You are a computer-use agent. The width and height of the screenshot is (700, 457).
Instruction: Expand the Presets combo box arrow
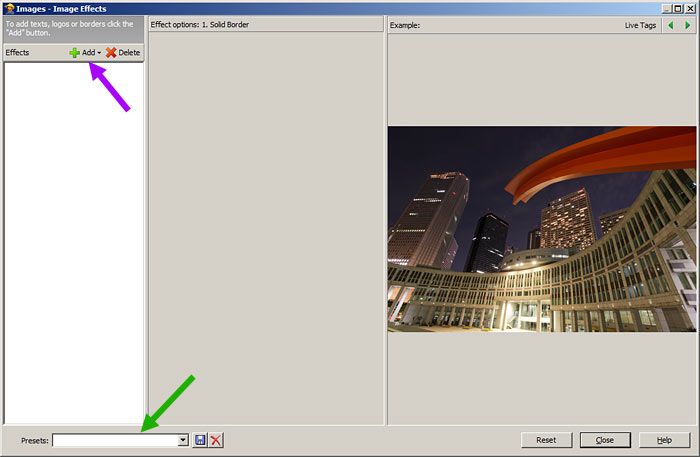(x=183, y=440)
